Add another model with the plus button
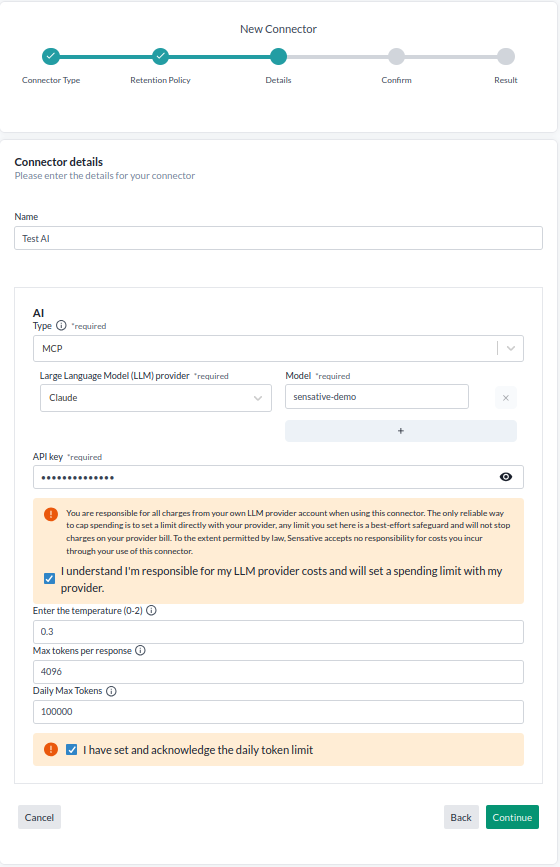The height and width of the screenshot is (867, 560). pos(401,431)
